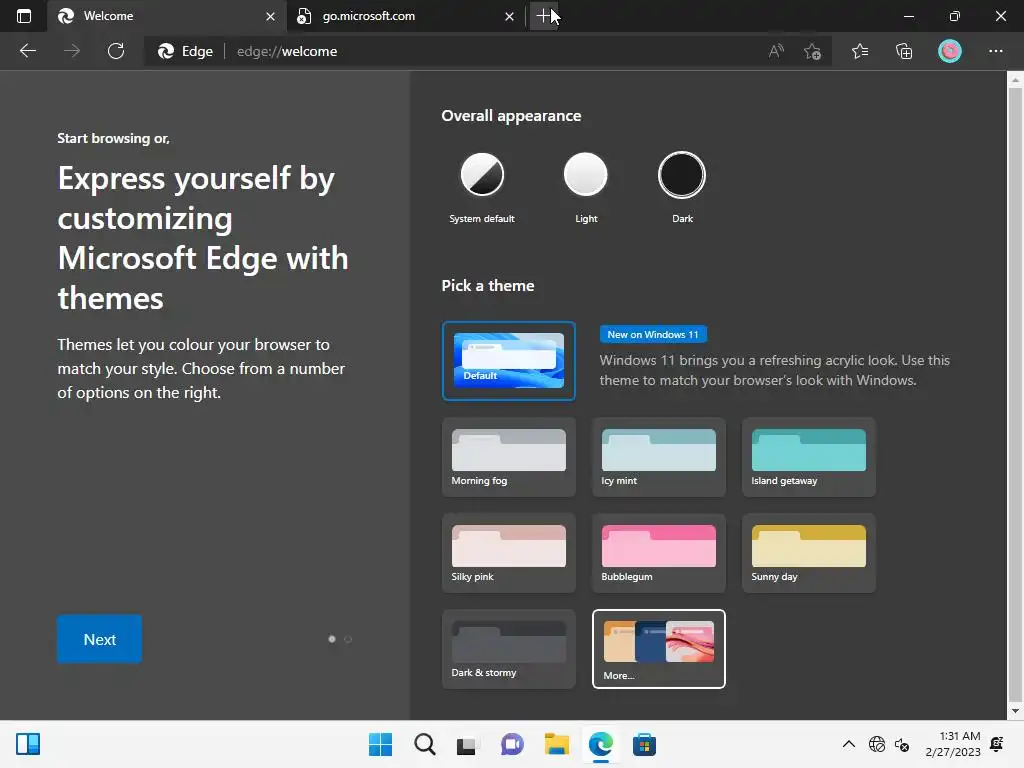Click the Edge site identity icon
The height and width of the screenshot is (768, 1024).
click(x=185, y=51)
